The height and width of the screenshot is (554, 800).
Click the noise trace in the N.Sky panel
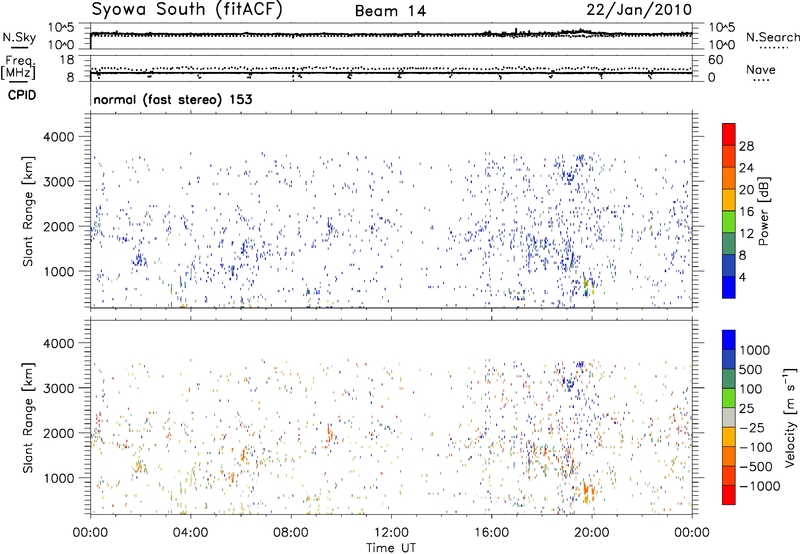[x=391, y=34]
